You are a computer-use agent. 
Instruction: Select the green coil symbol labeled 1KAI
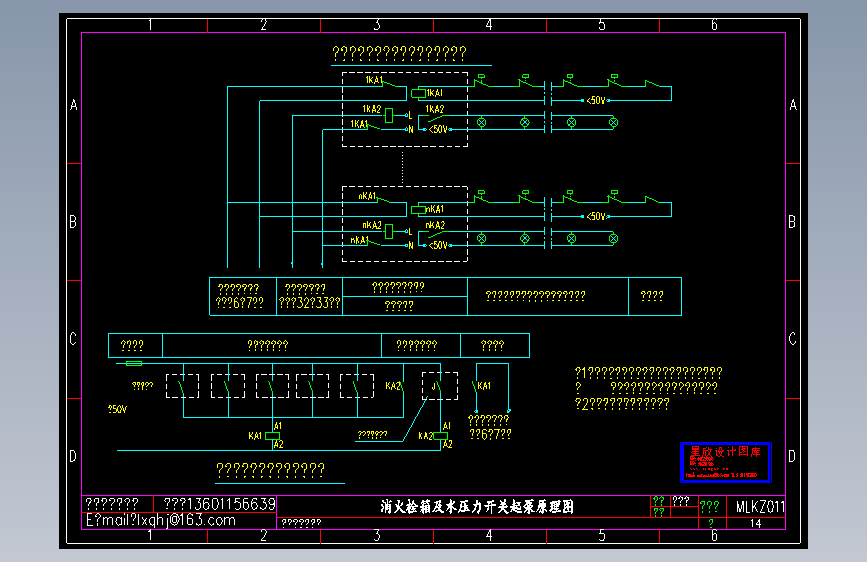click(419, 93)
